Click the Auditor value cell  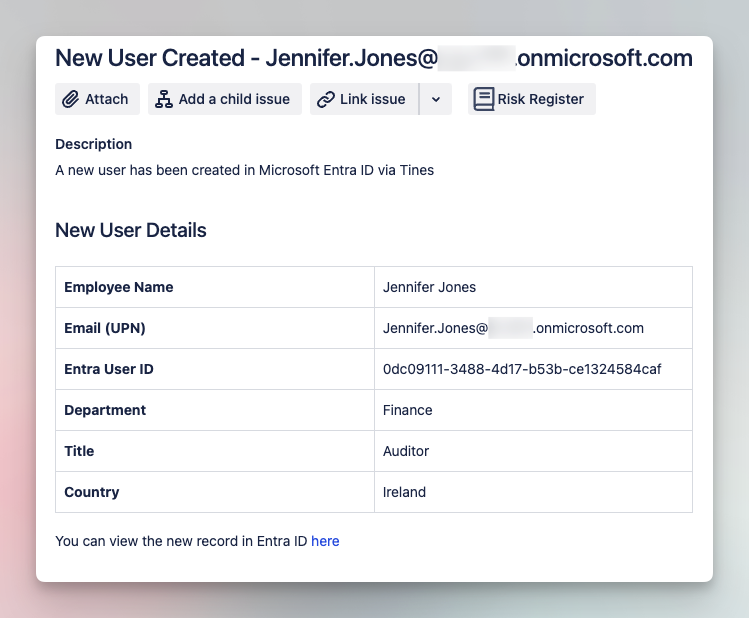click(x=534, y=451)
